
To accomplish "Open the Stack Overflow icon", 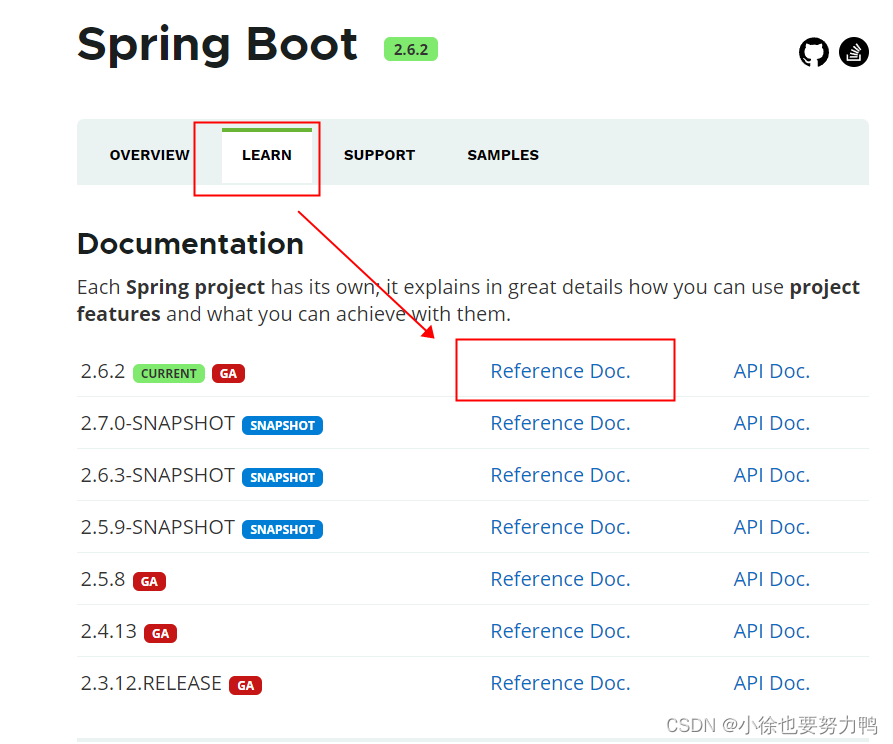I will tap(854, 52).
